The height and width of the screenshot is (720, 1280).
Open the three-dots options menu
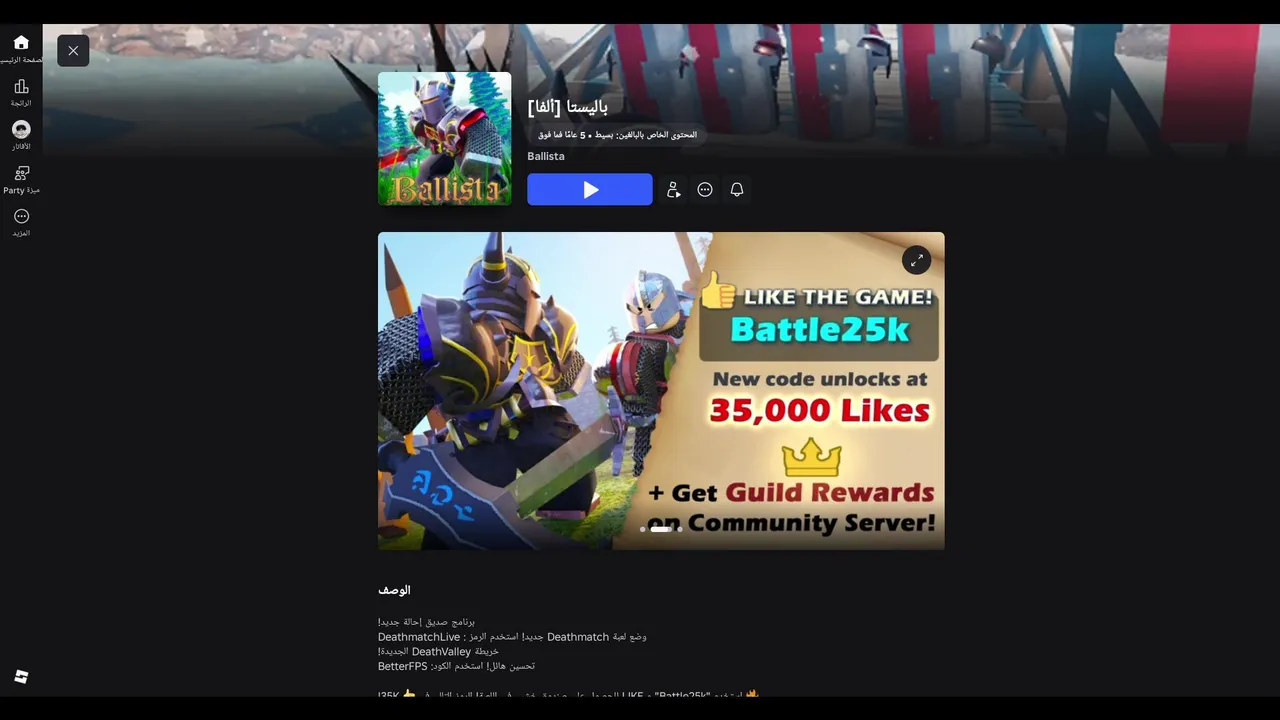coord(705,190)
